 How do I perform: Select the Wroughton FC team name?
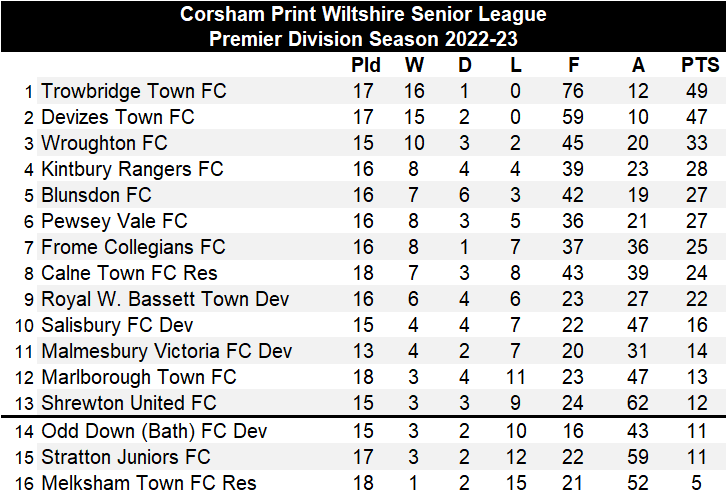(x=104, y=143)
